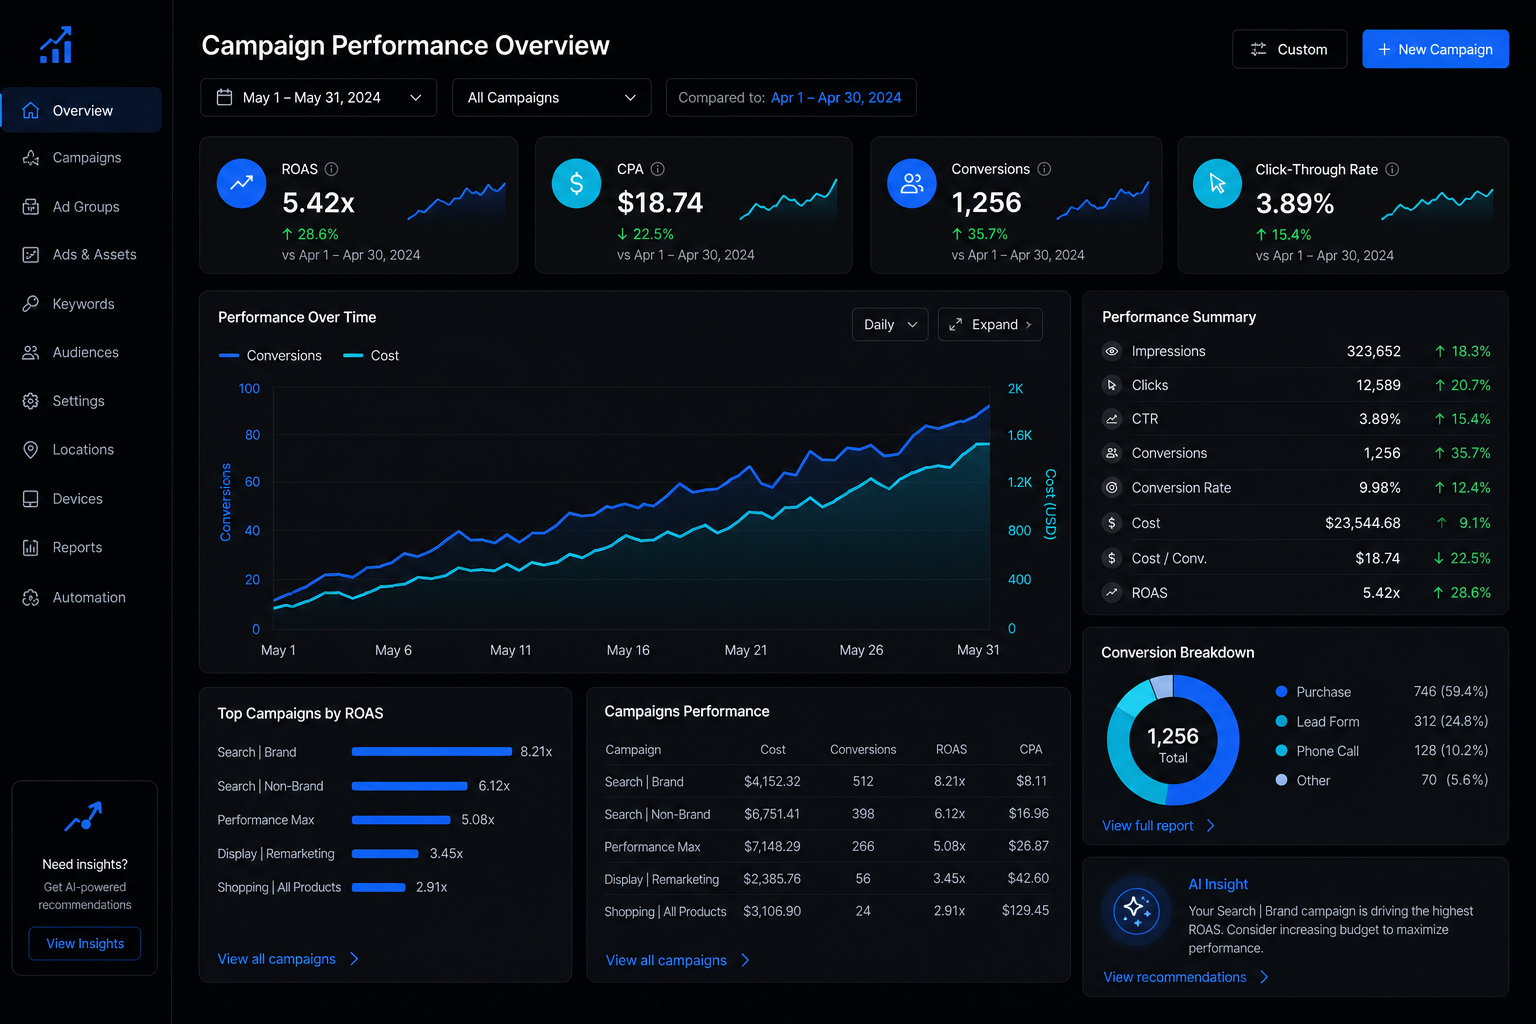Open Campaigns in sidebar
Viewport: 1536px width, 1024px height.
click(82, 158)
